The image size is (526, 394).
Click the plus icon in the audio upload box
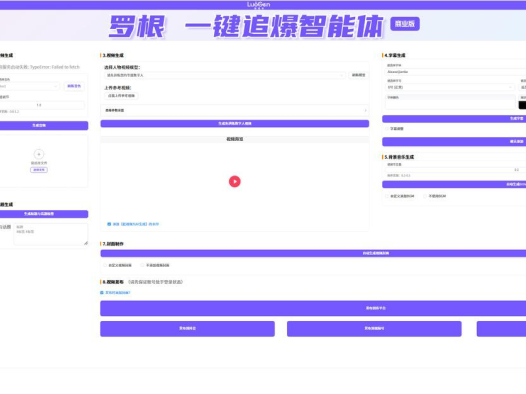(x=39, y=154)
